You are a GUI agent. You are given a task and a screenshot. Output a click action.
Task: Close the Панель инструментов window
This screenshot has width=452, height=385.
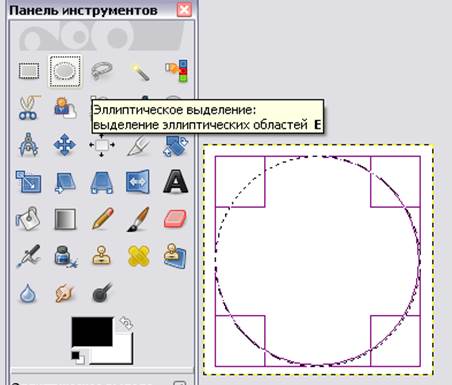(184, 9)
